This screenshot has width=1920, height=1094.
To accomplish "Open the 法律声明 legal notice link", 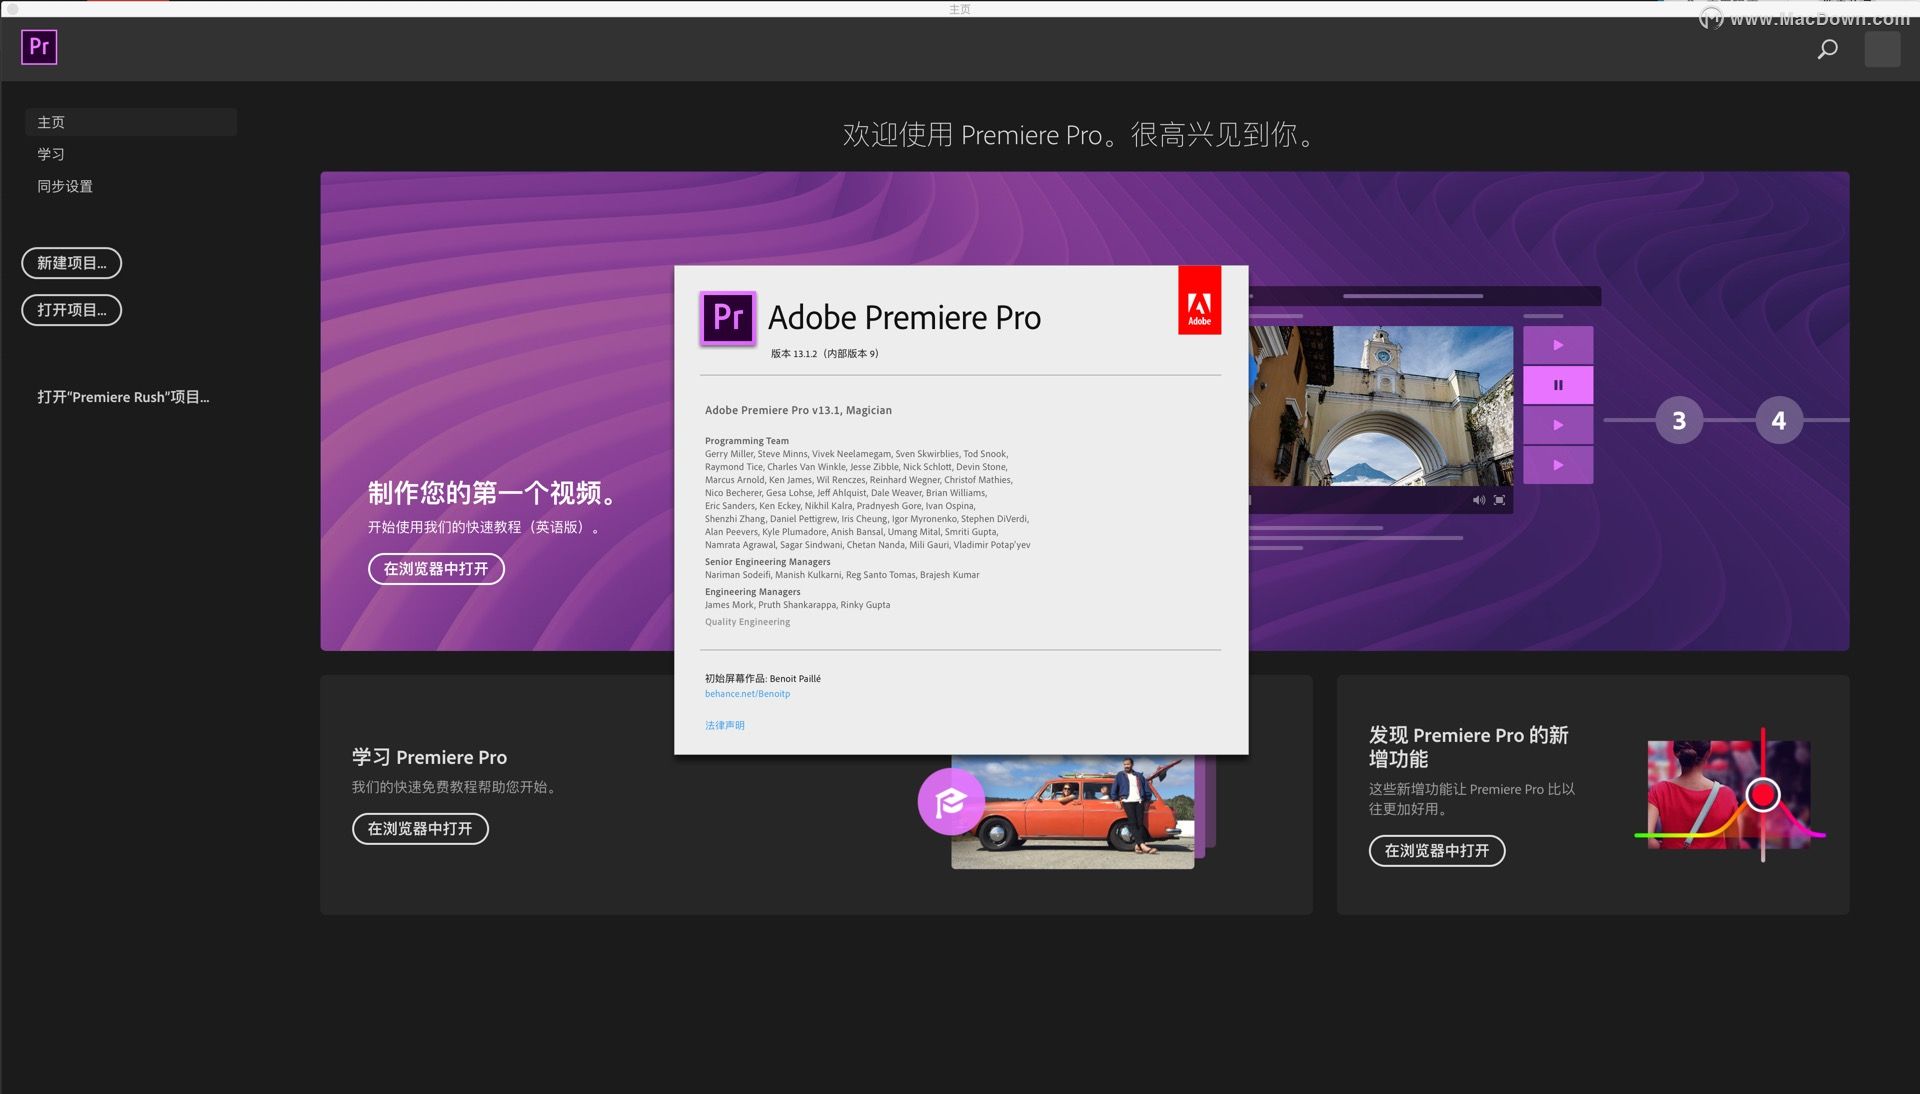I will [724, 725].
